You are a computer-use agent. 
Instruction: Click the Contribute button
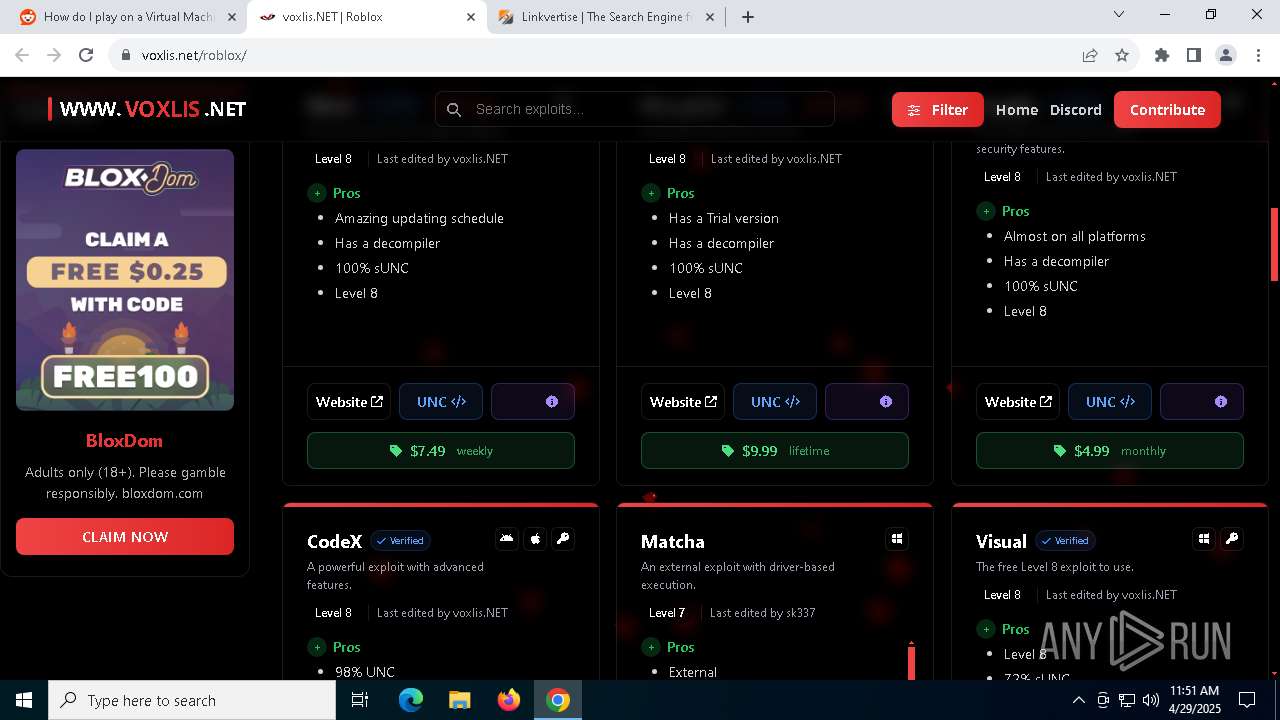point(1167,110)
